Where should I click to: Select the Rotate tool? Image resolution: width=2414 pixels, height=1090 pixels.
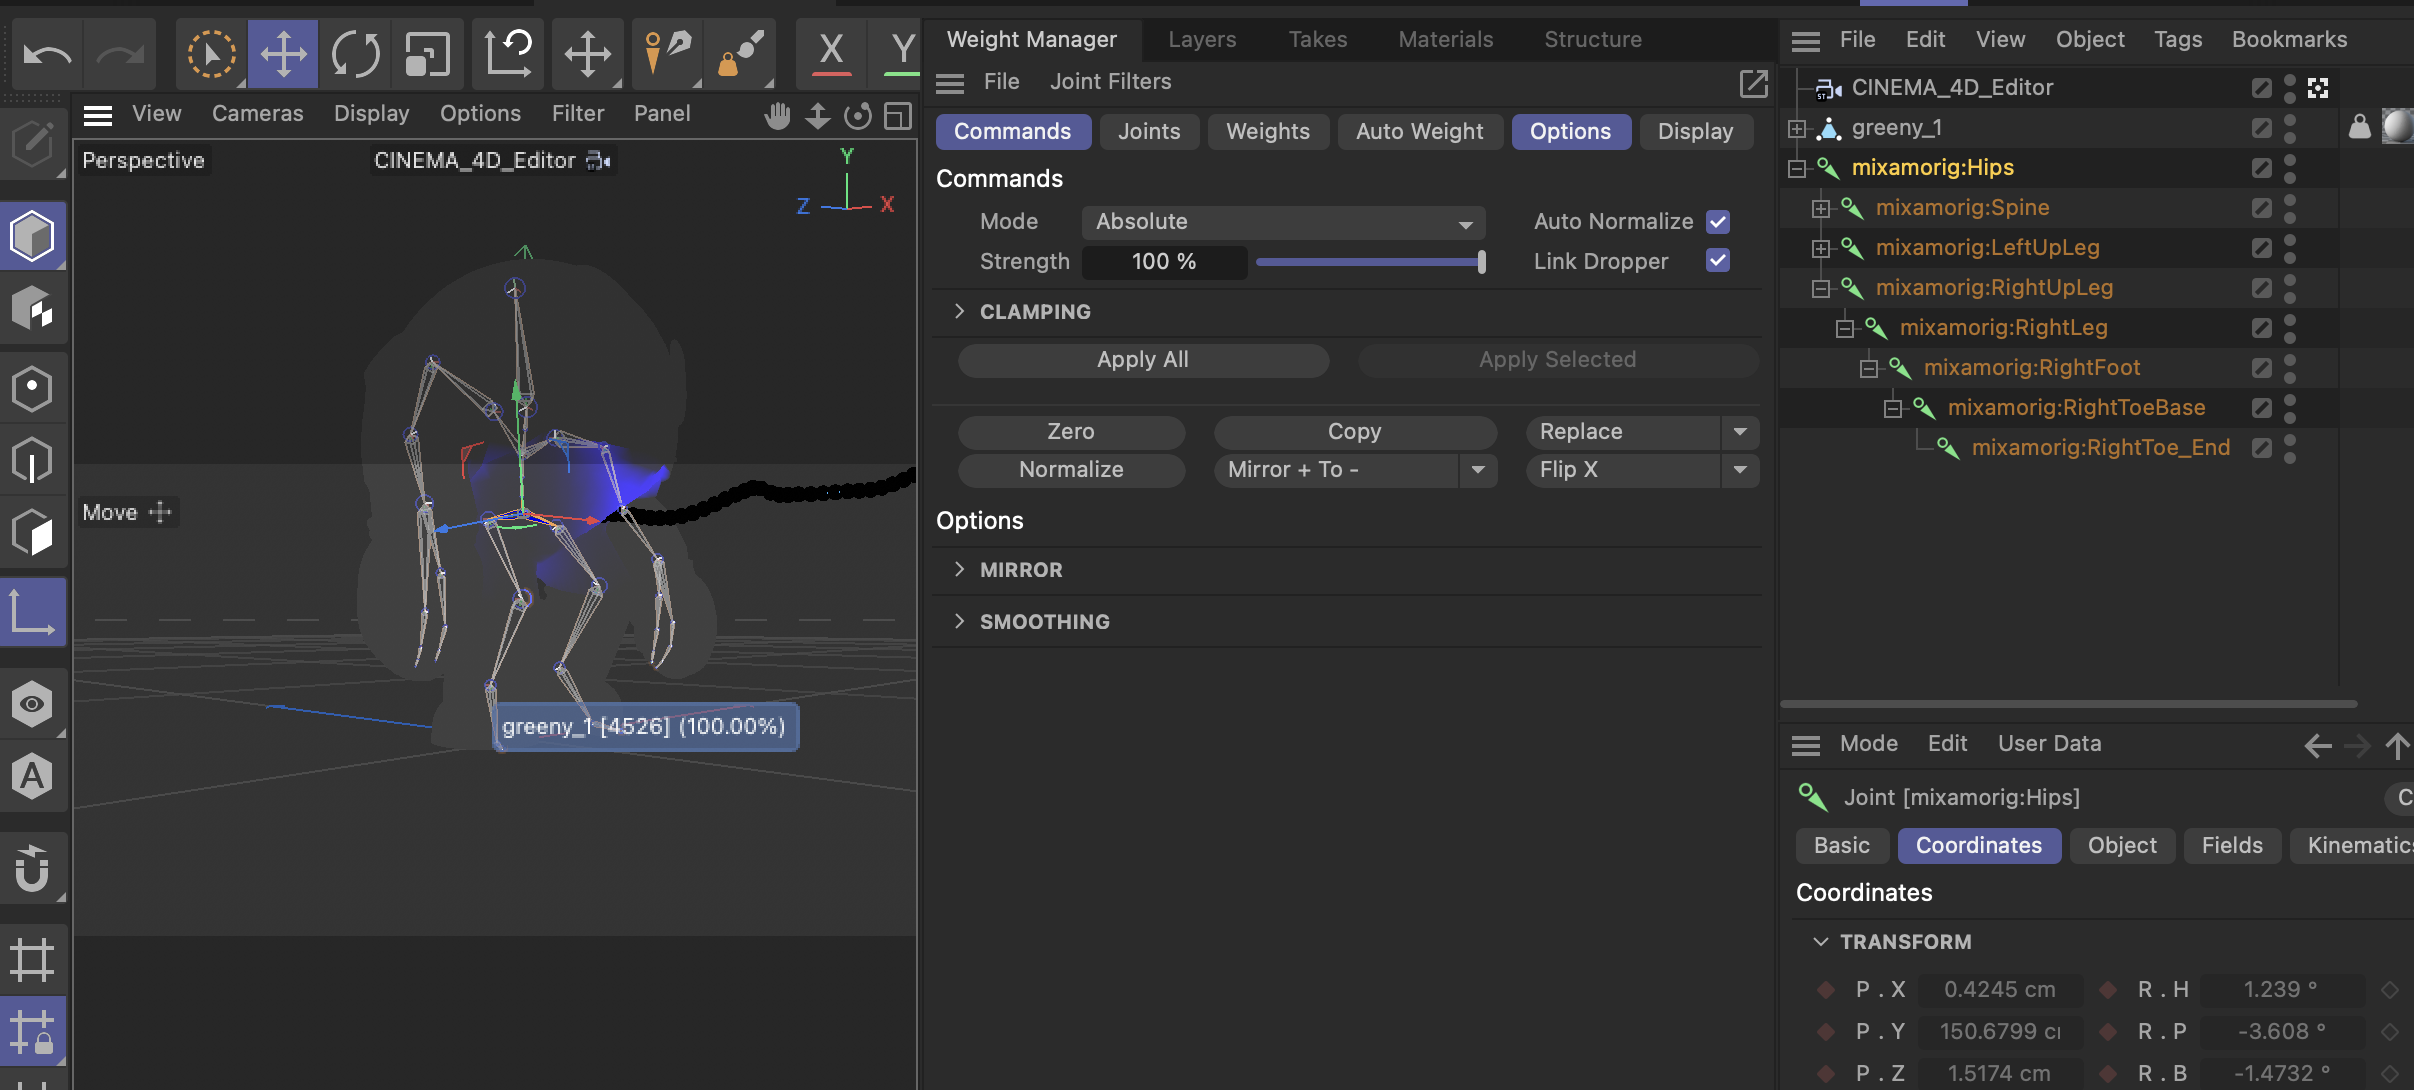coord(355,53)
